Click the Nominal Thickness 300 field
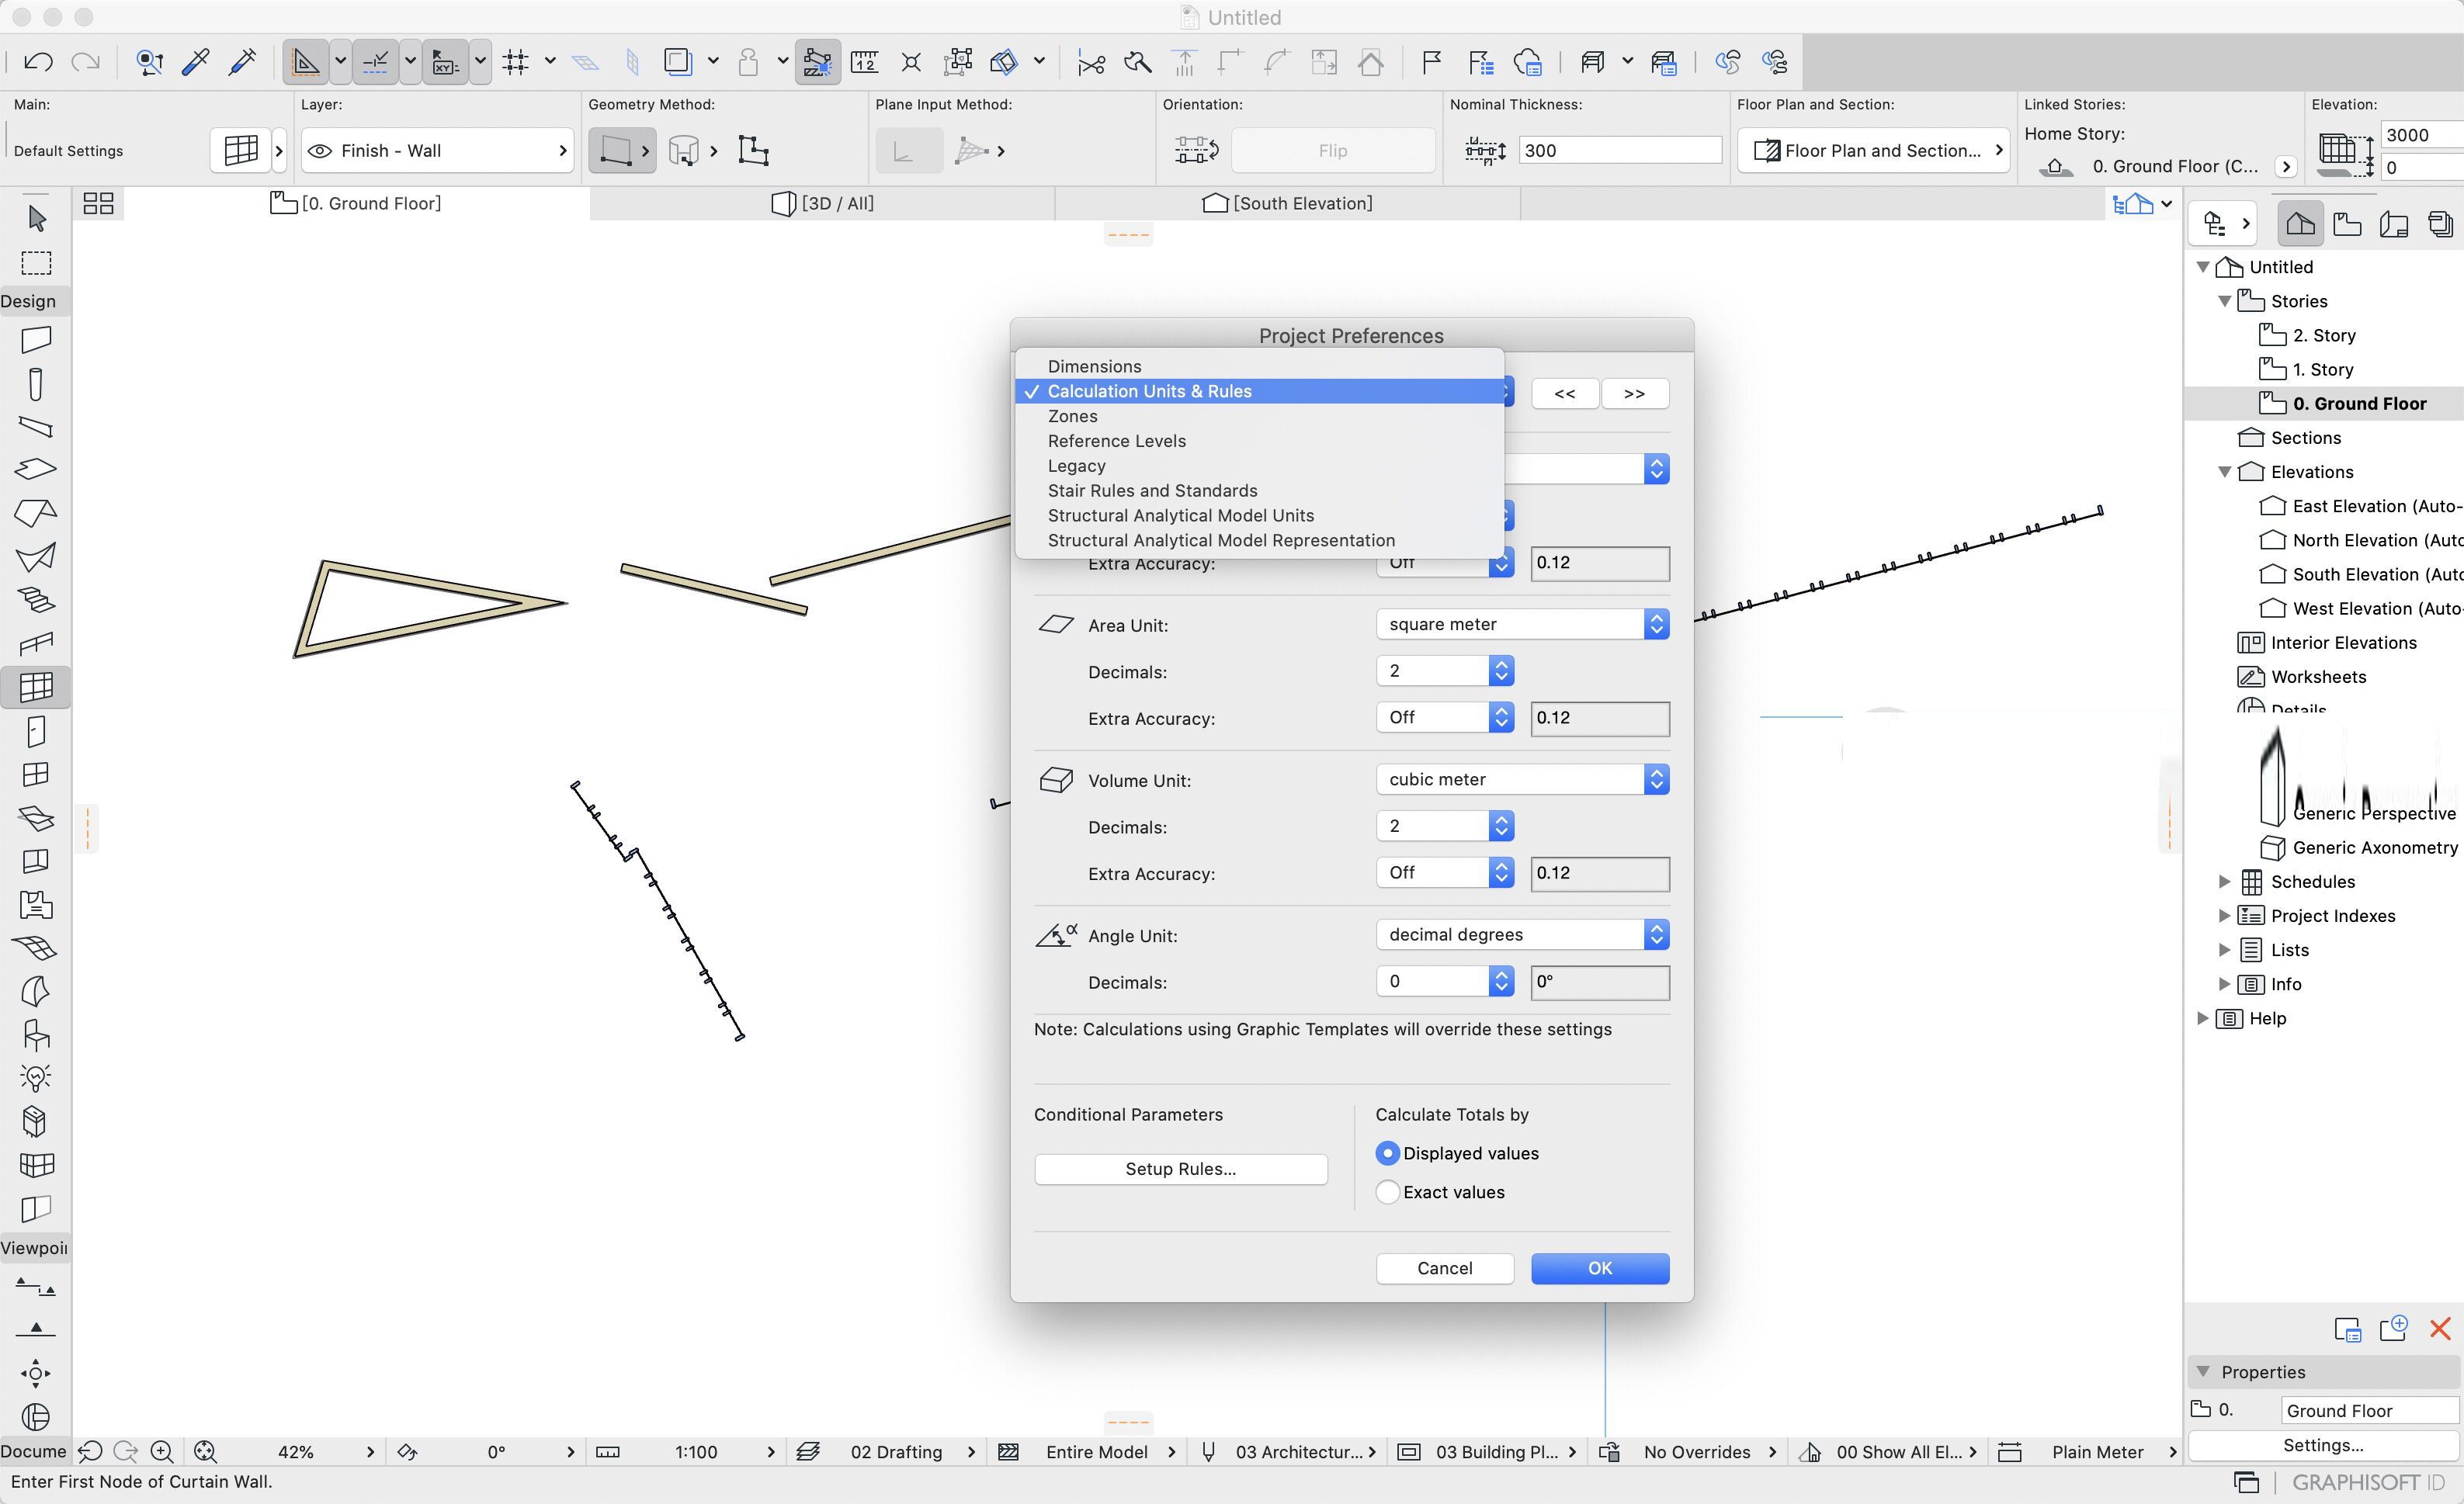The image size is (2464, 1504). click(x=1620, y=151)
